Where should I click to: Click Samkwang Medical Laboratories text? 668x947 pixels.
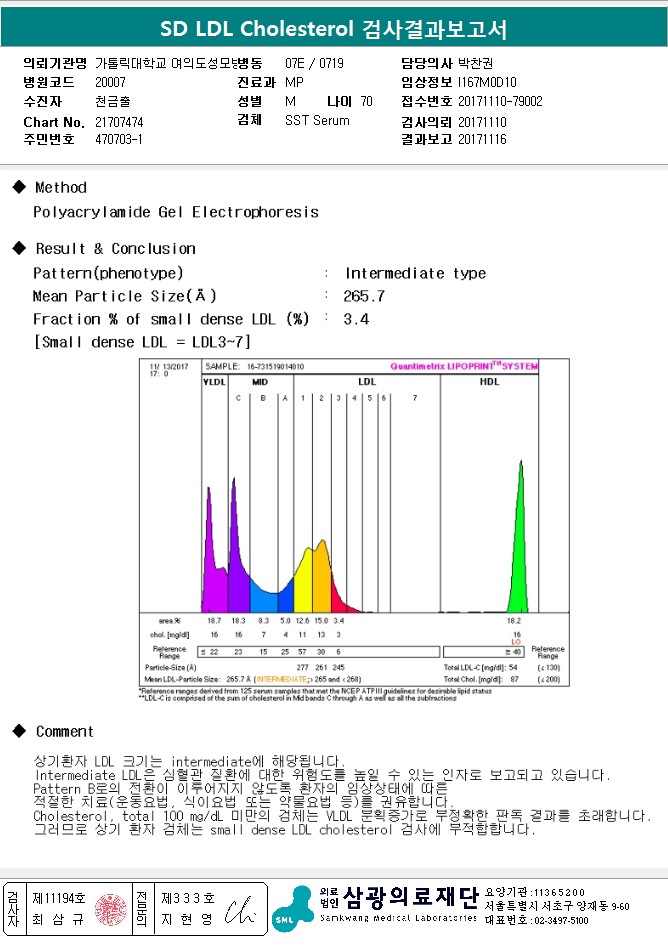pyautogui.click(x=399, y=918)
